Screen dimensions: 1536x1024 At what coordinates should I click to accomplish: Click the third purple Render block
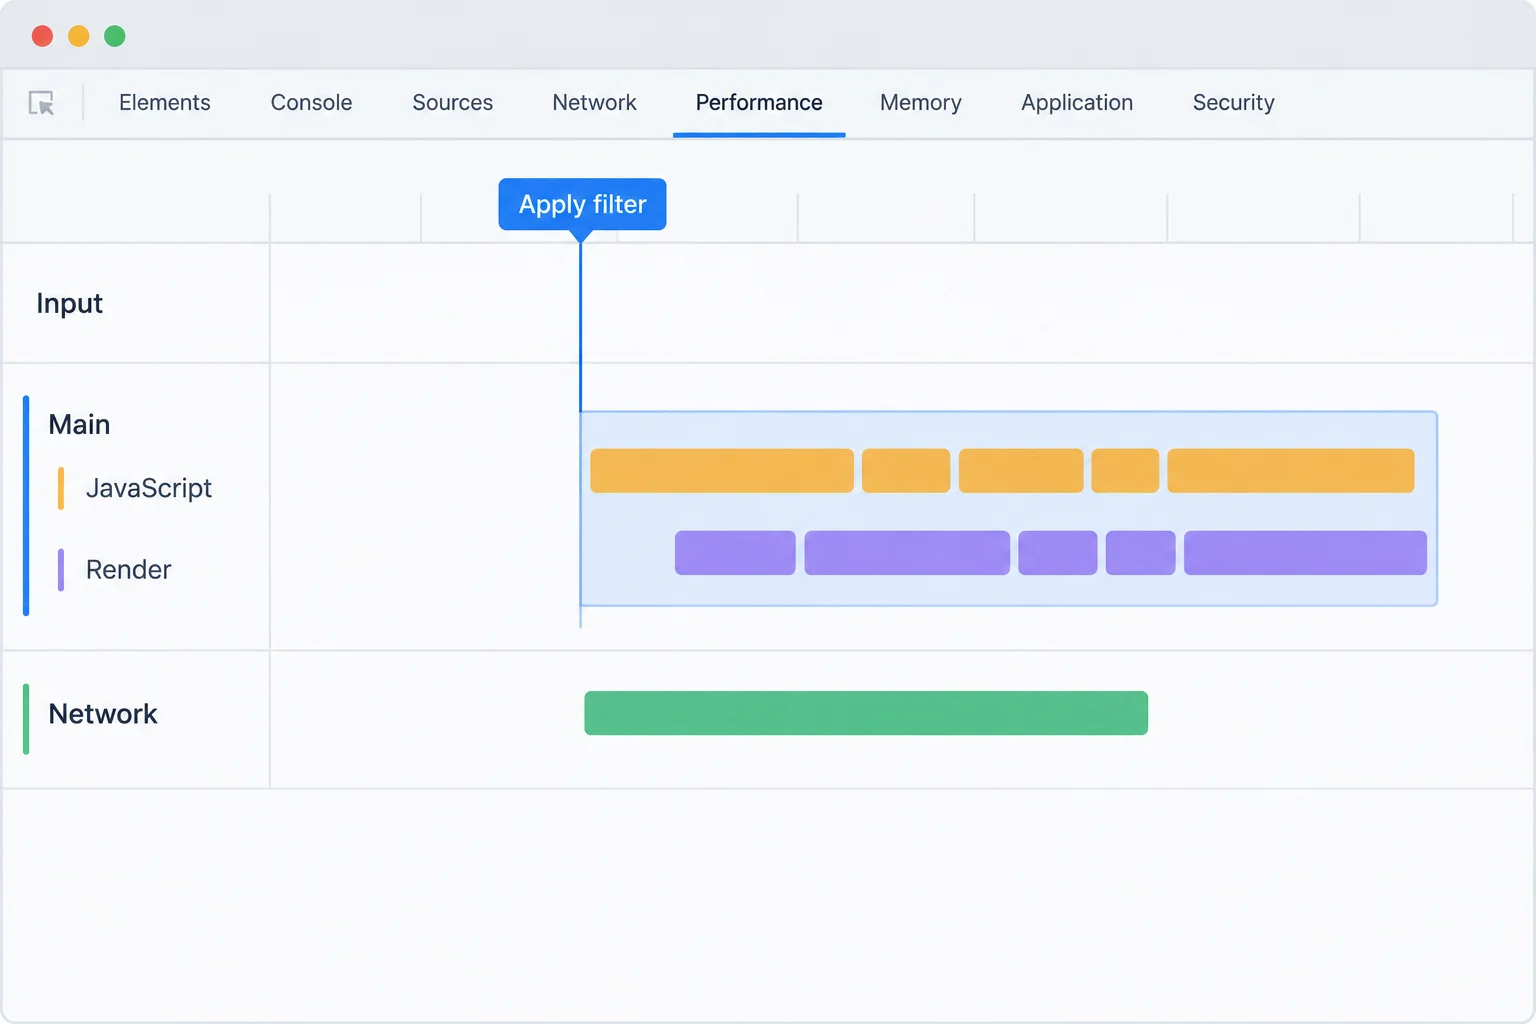pyautogui.click(x=1058, y=553)
